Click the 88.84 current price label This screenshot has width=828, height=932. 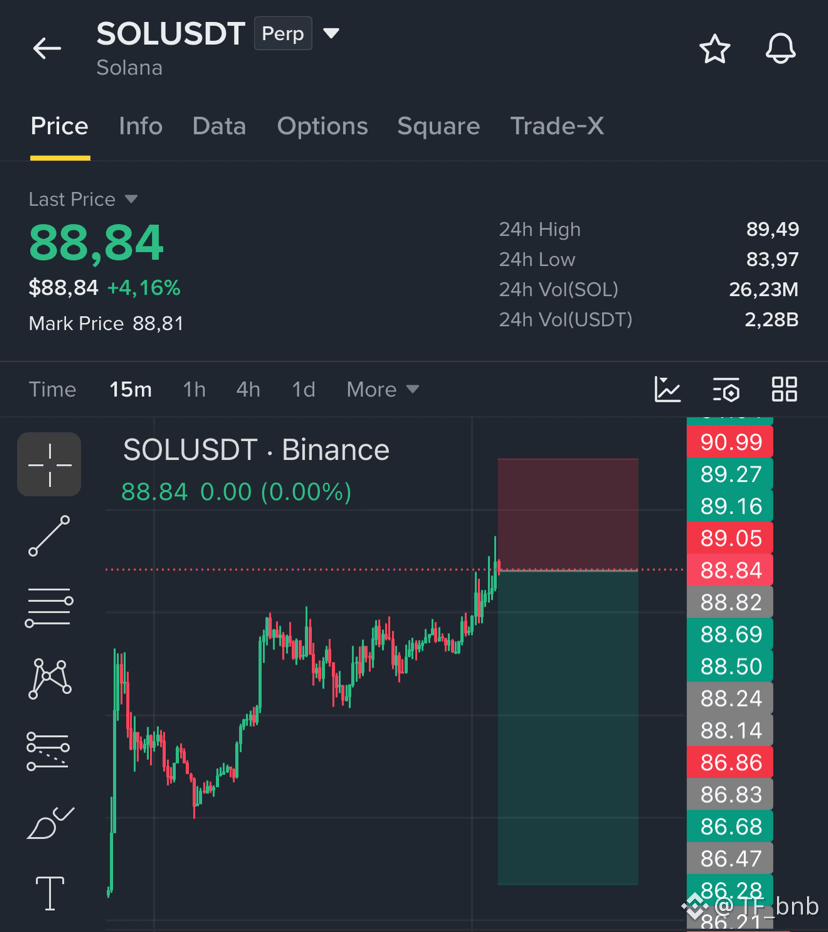click(730, 571)
